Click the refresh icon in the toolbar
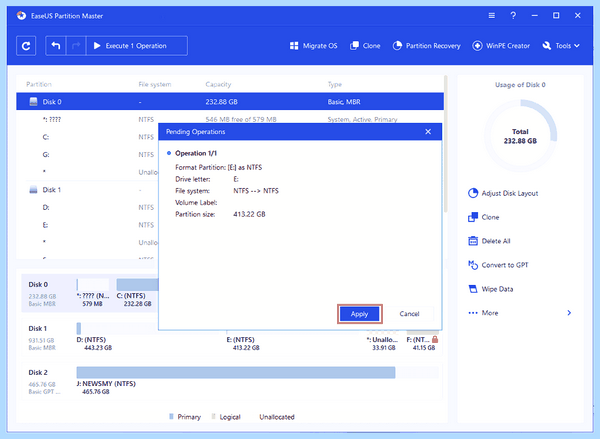The width and height of the screenshot is (600, 439). click(26, 46)
